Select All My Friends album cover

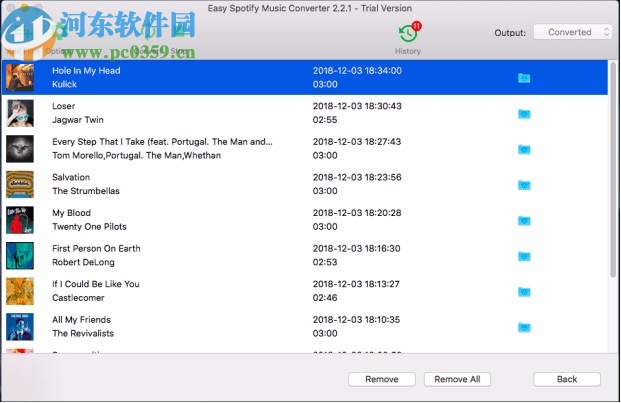pos(20,327)
